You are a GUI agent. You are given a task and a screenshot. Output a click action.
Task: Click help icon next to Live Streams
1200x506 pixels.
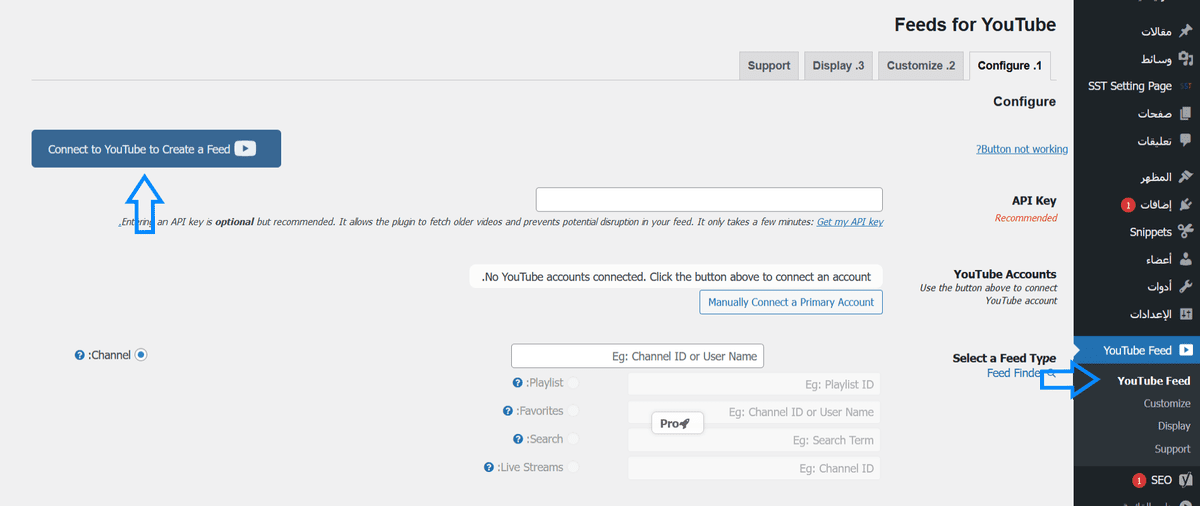coord(489,467)
